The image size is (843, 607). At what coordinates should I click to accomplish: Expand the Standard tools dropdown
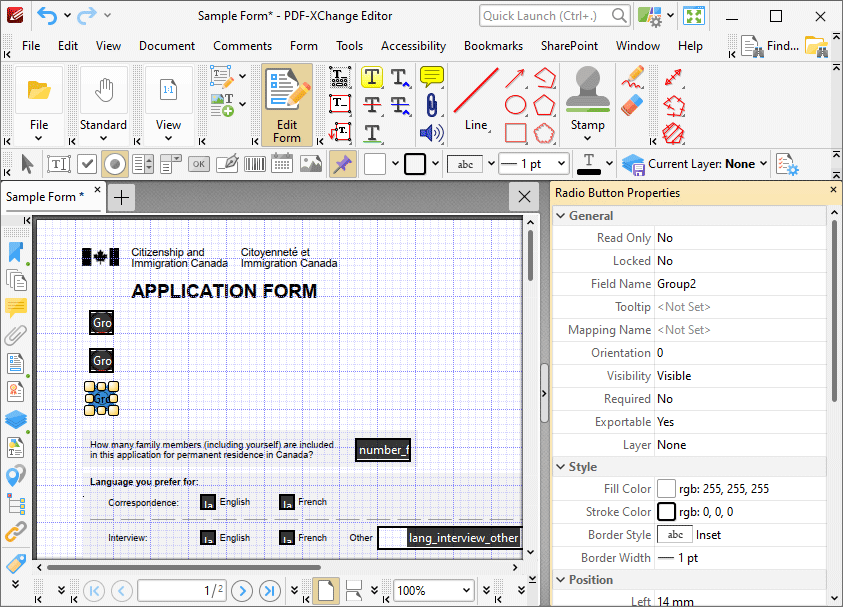pos(103,139)
